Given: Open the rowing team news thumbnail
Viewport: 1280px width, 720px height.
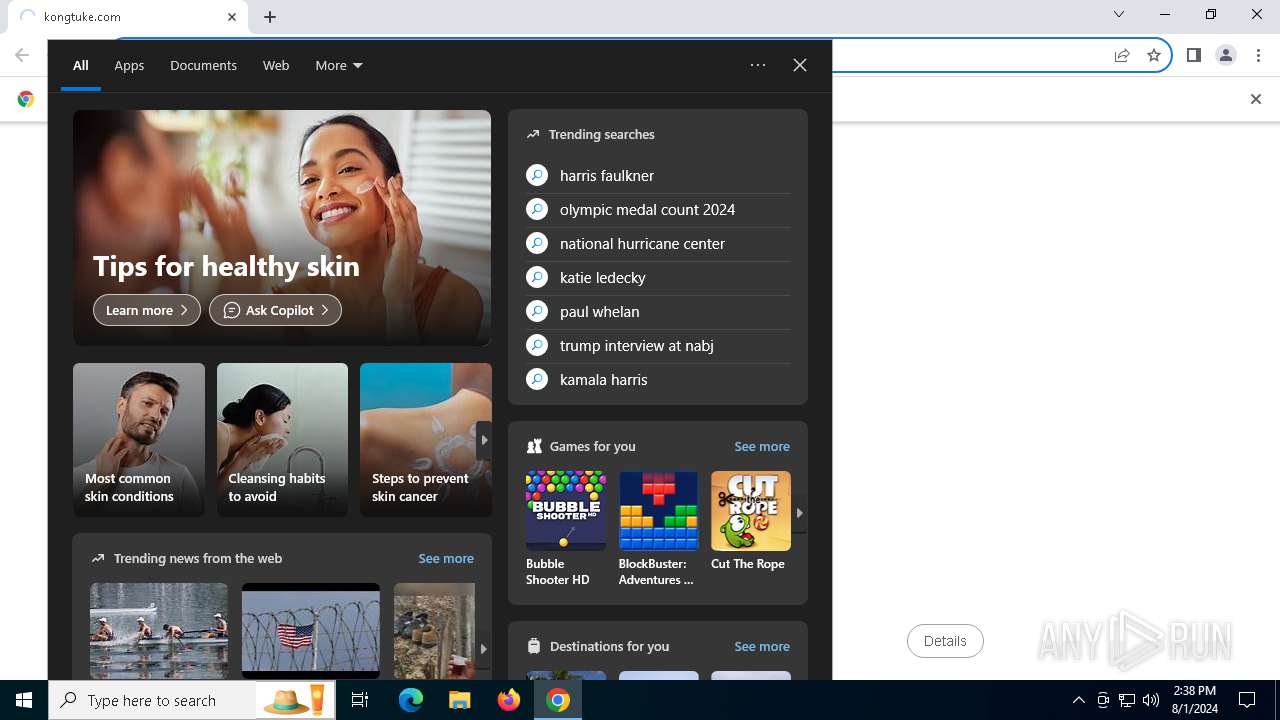Looking at the screenshot, I should coord(159,631).
